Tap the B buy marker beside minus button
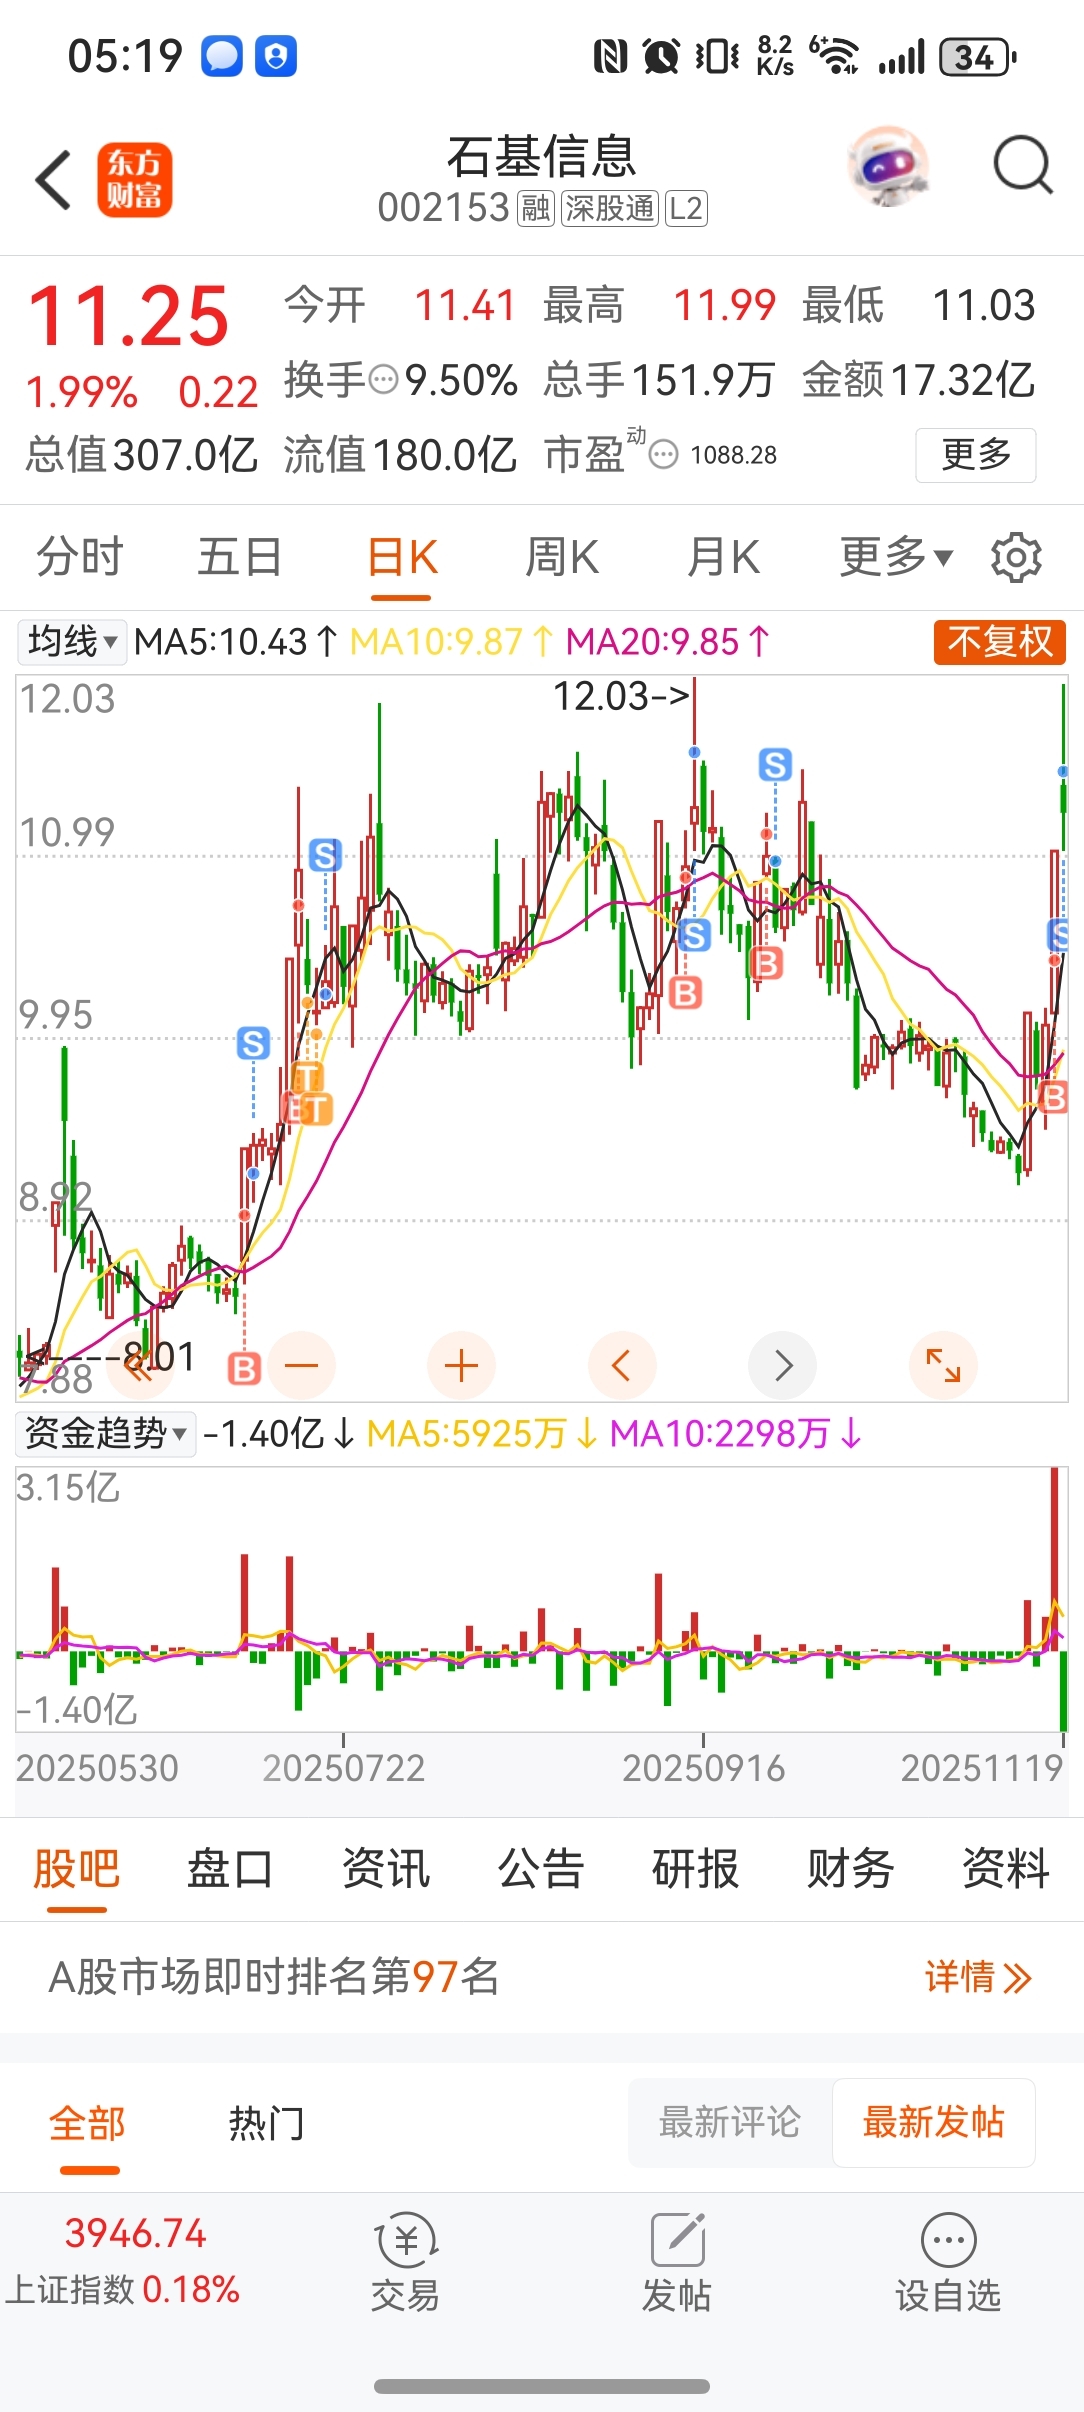 pos(244,1367)
